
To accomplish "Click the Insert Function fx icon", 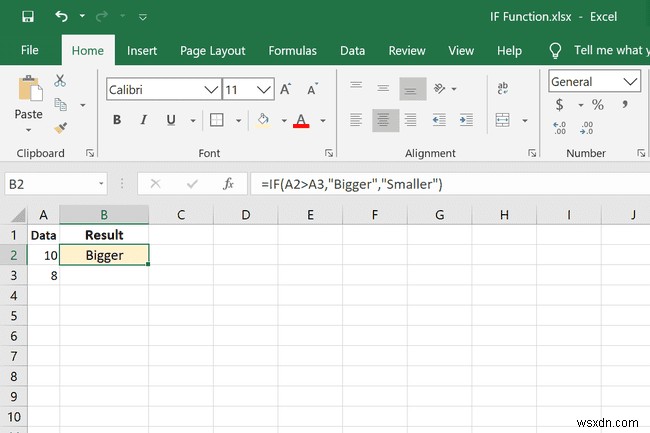I will (x=228, y=184).
